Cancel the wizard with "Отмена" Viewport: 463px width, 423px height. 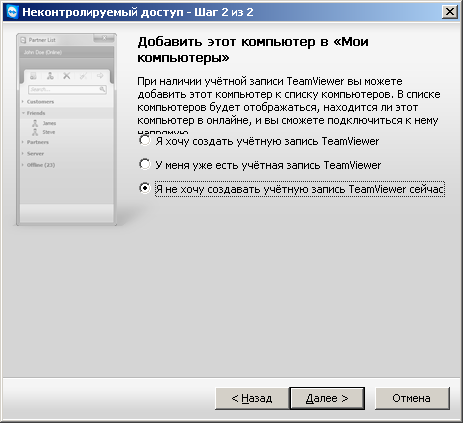pyautogui.click(x=412, y=398)
